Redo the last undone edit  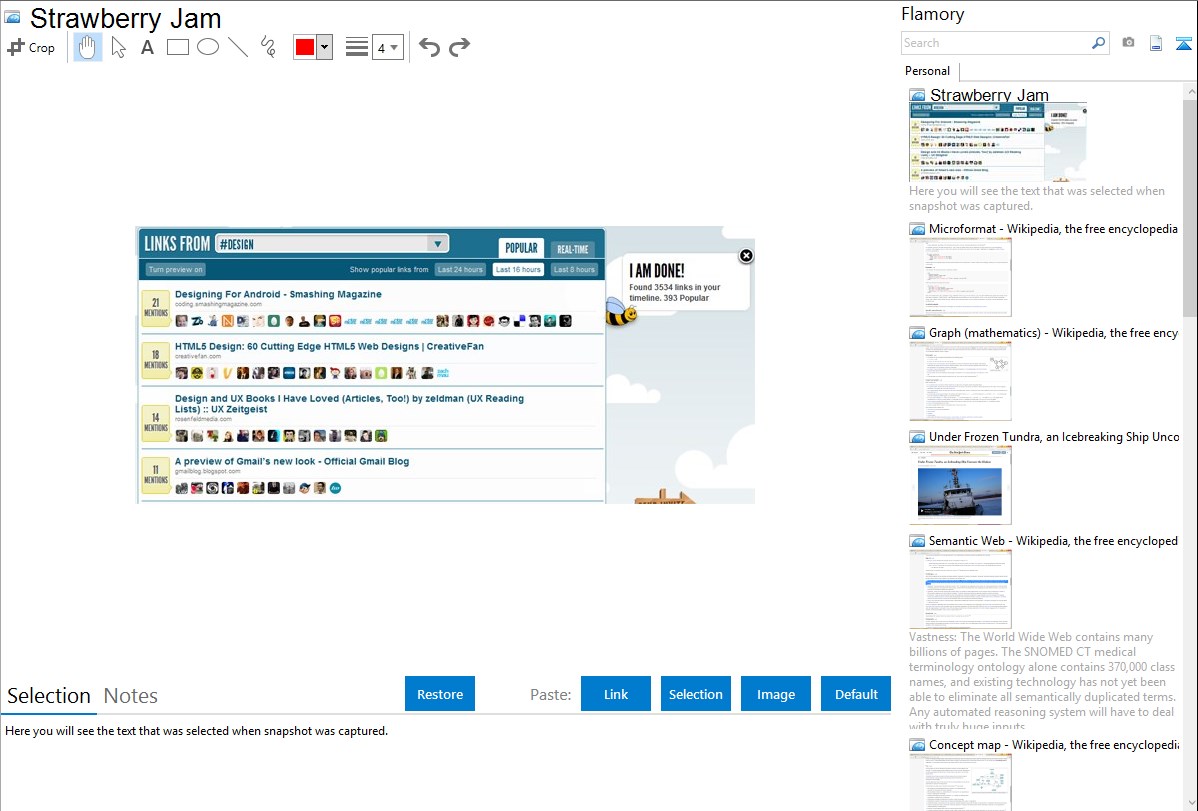(459, 47)
